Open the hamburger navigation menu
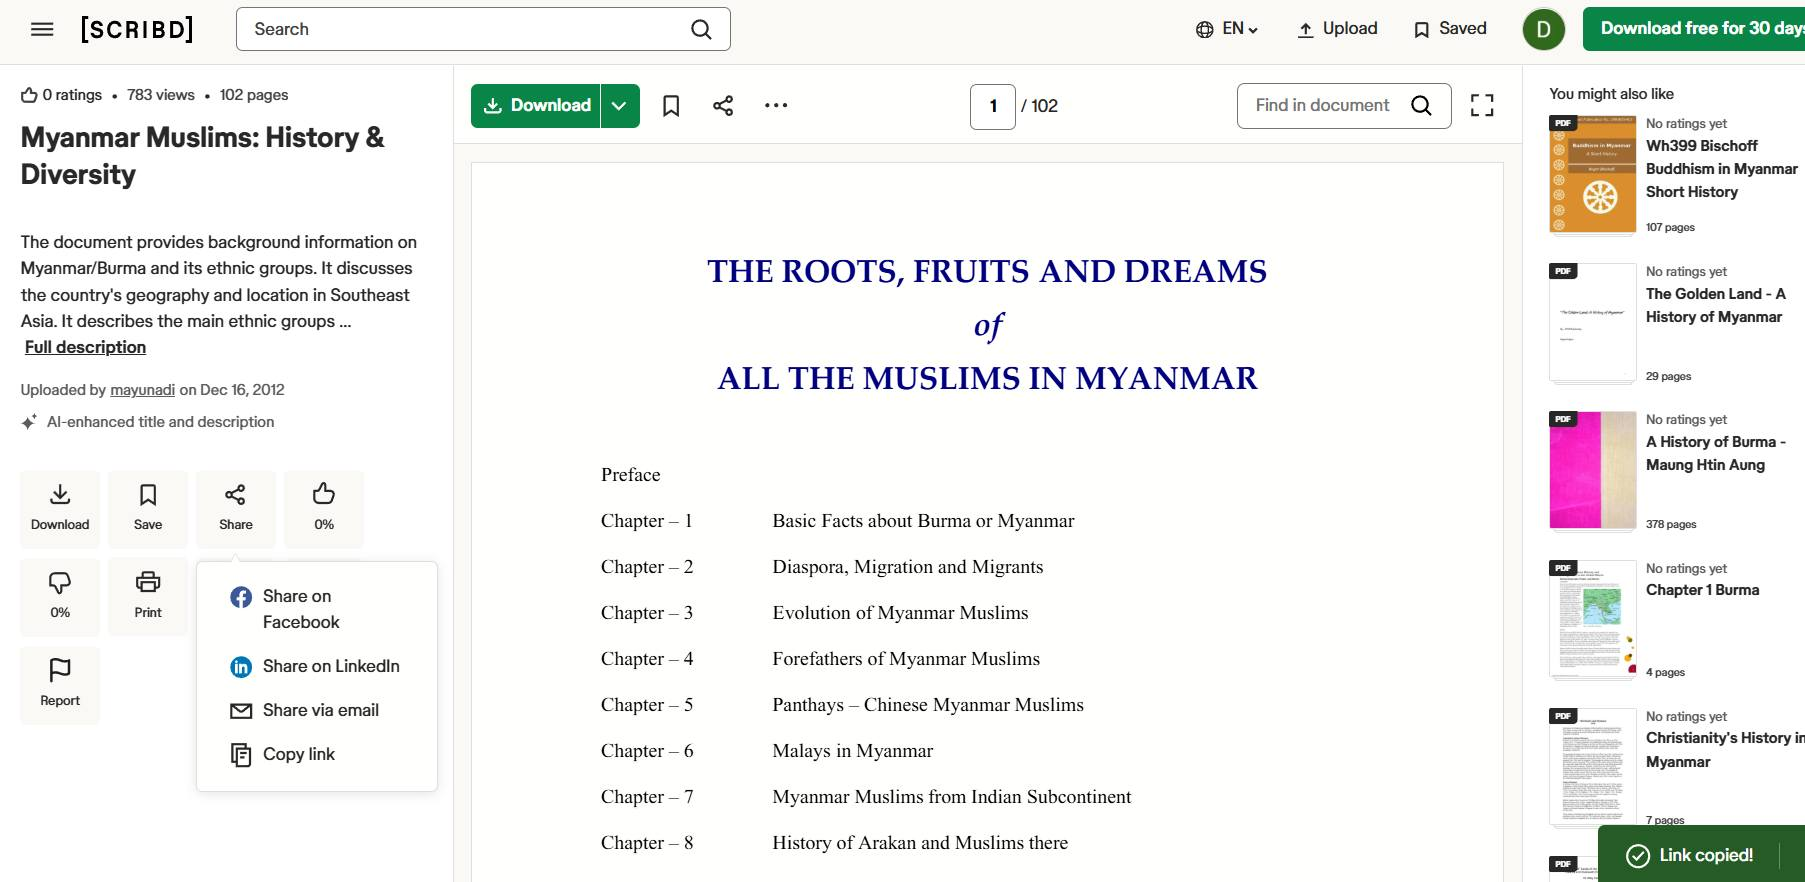This screenshot has height=882, width=1805. (x=42, y=29)
